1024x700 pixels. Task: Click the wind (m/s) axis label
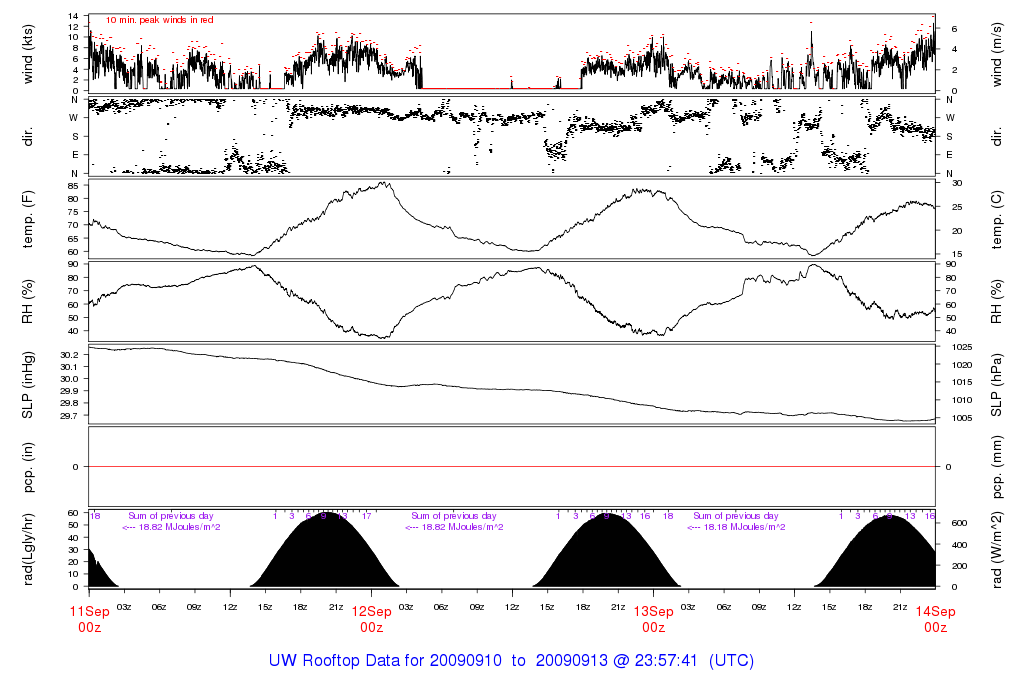[997, 52]
